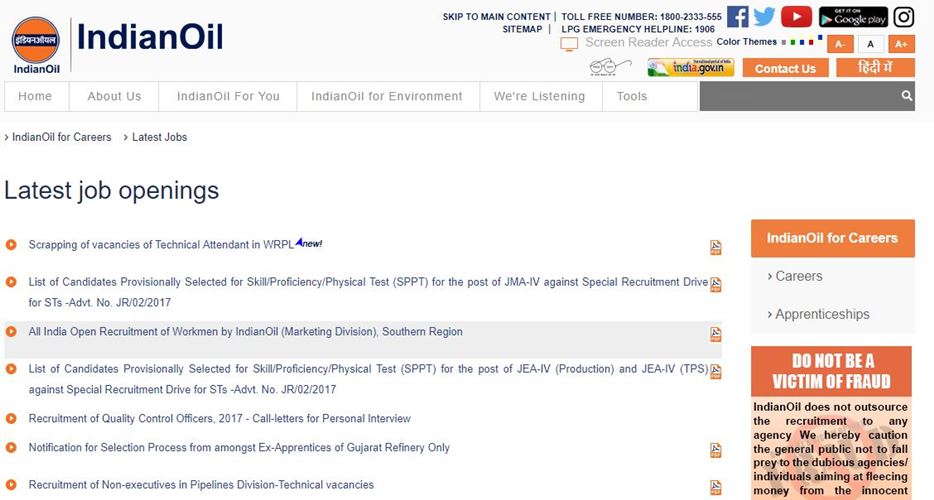Click orange bullet beside Scrapping of vacancies

coord(11,244)
